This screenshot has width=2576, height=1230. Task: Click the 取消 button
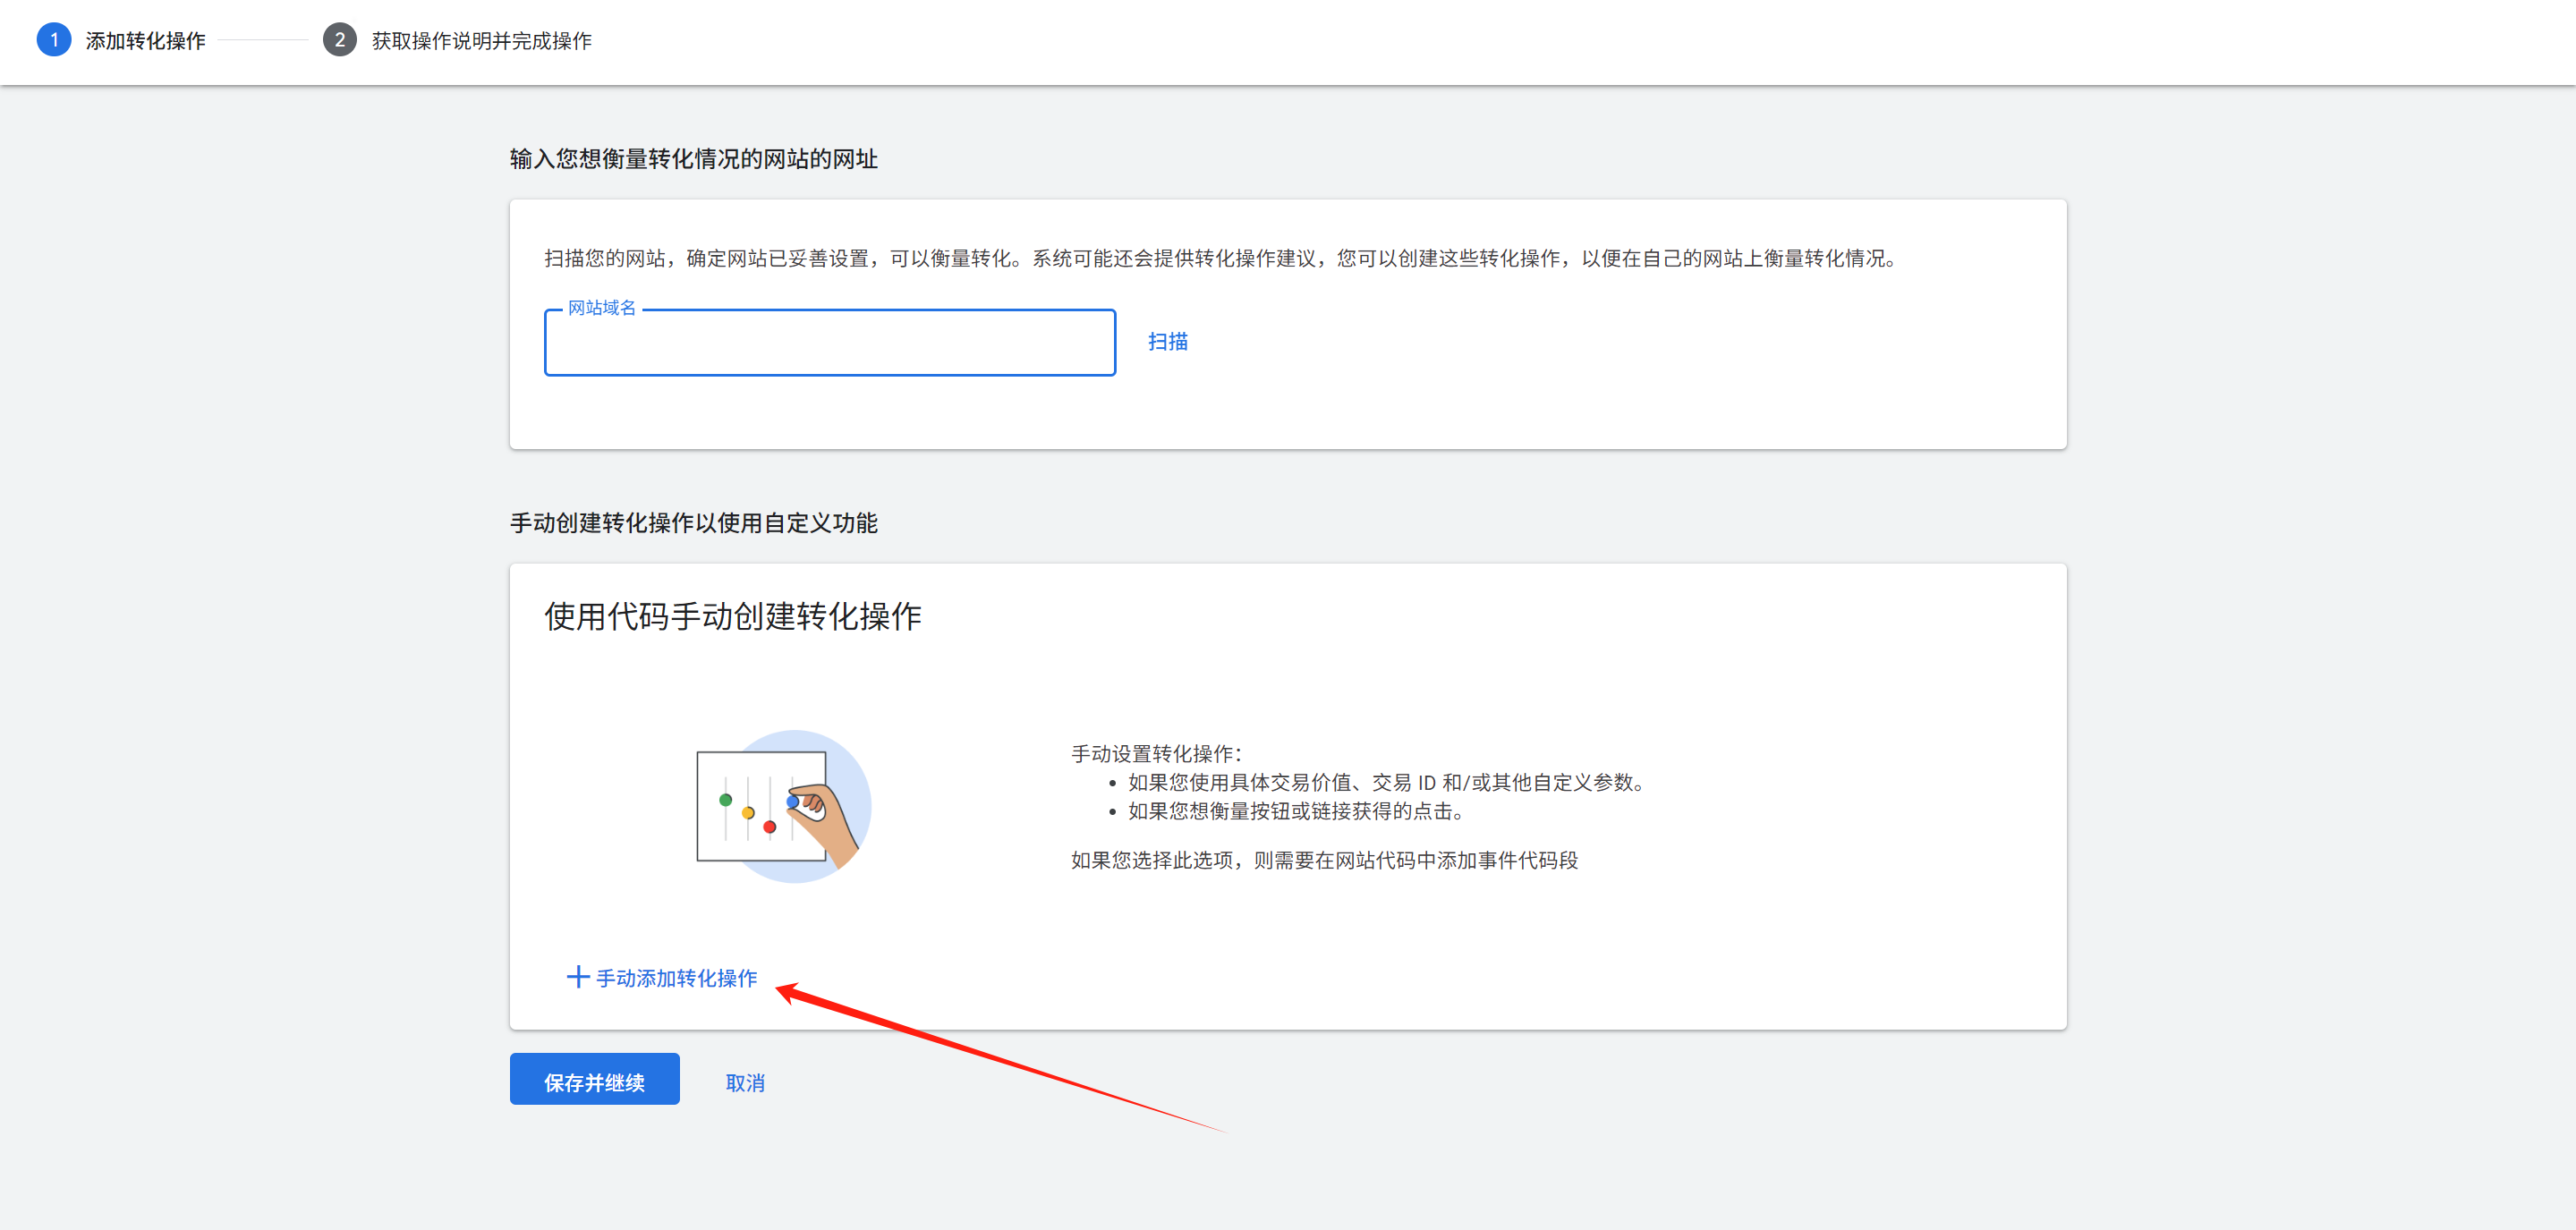coord(744,1082)
